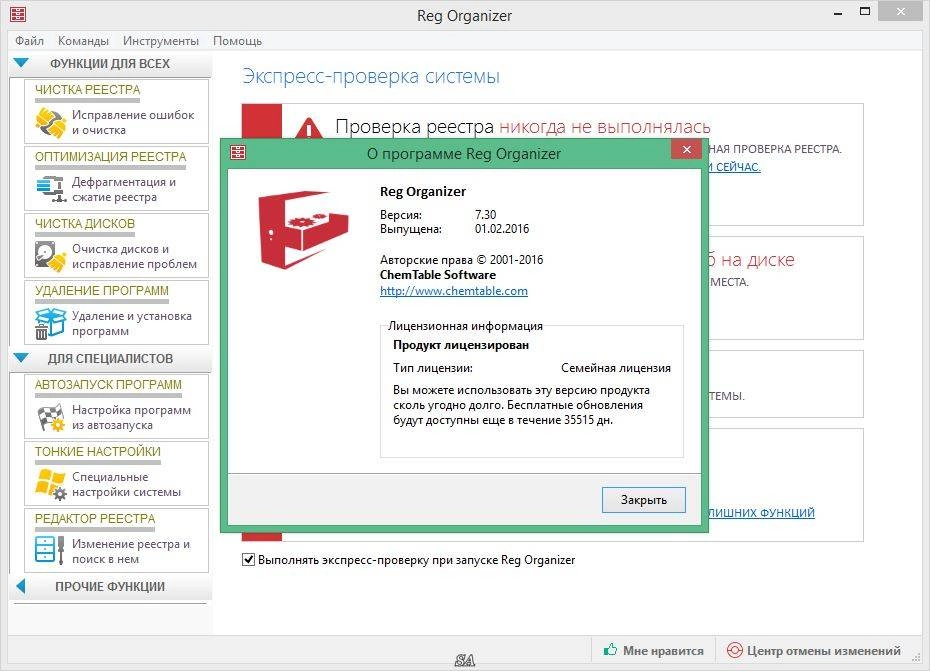Open the Файл menu

point(29,41)
